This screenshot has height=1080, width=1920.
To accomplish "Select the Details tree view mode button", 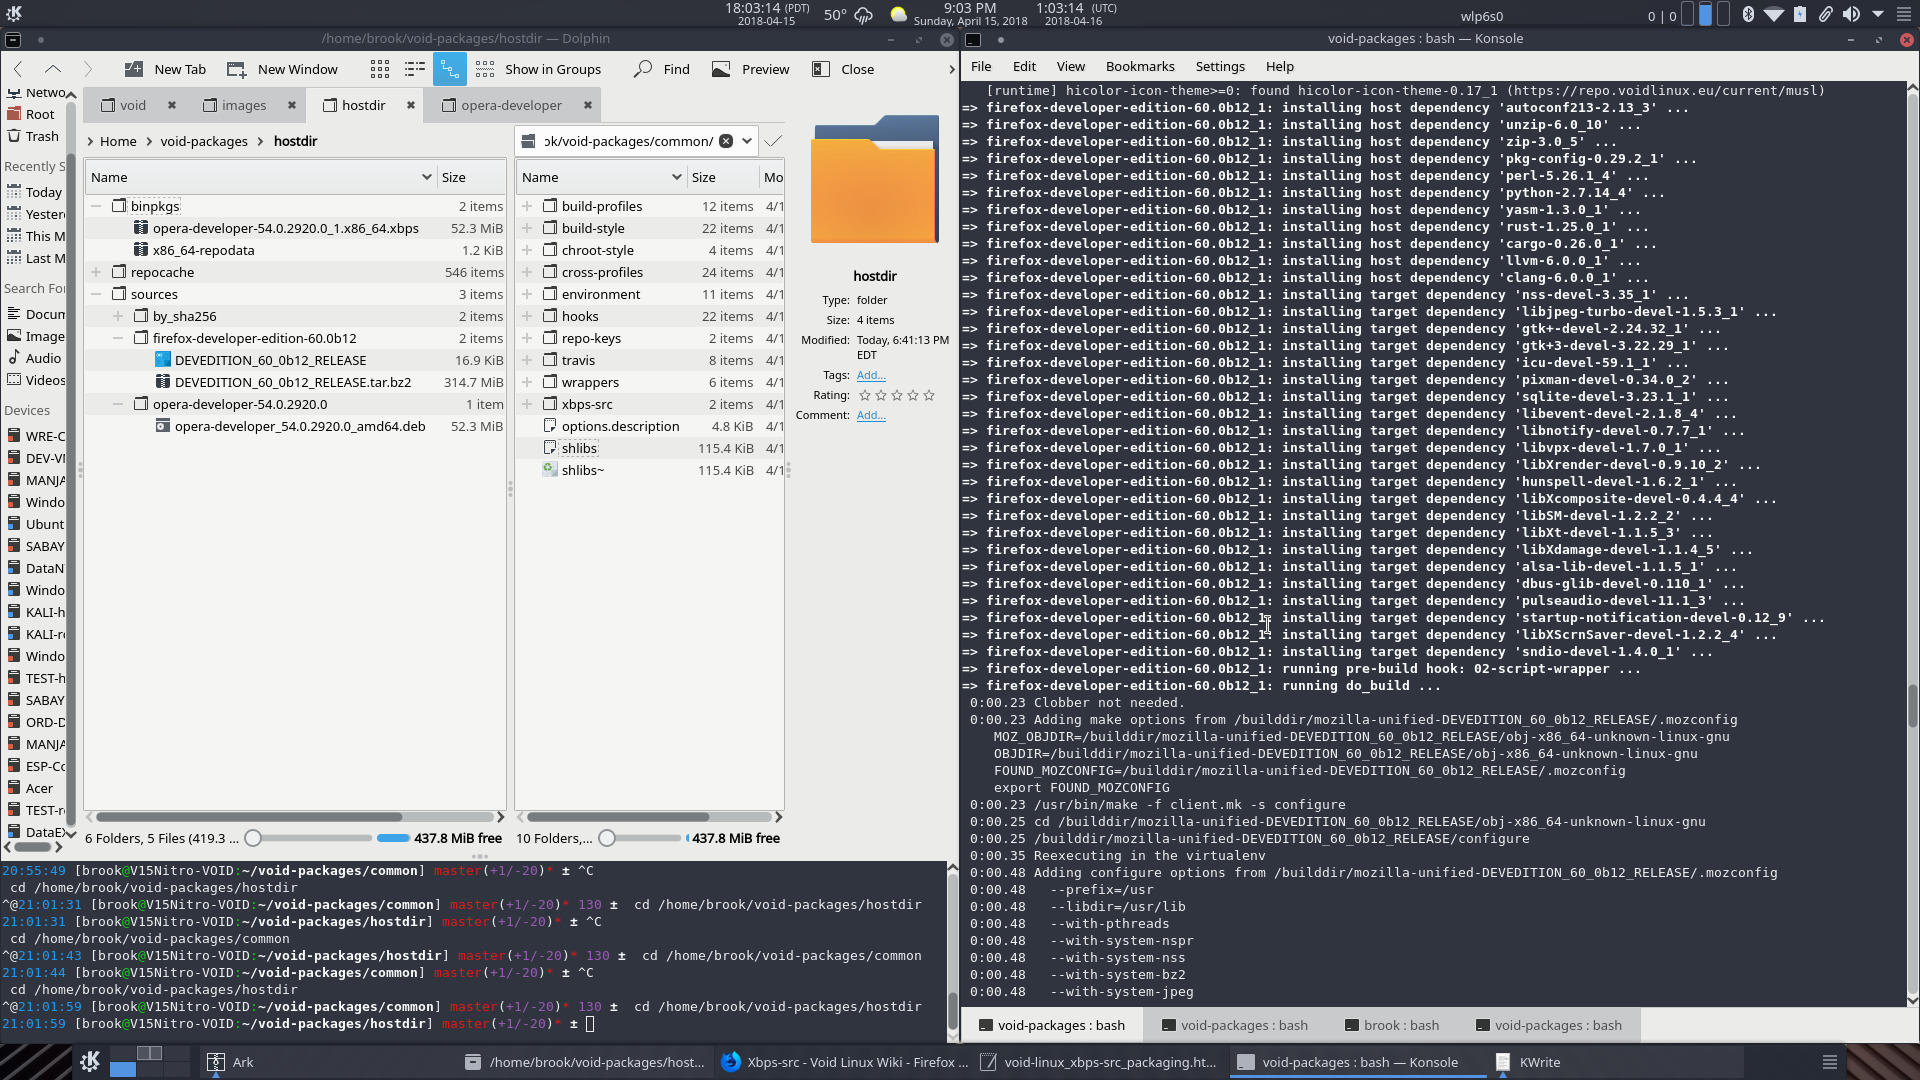I will 449,69.
